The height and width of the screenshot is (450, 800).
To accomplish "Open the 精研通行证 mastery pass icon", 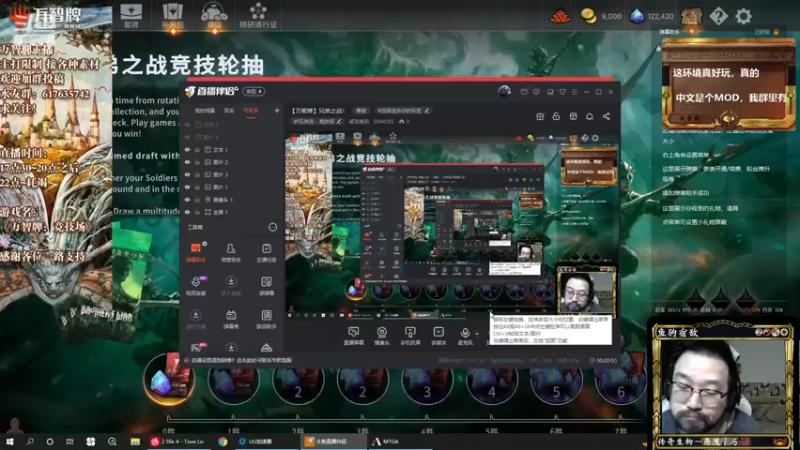I will click(258, 15).
